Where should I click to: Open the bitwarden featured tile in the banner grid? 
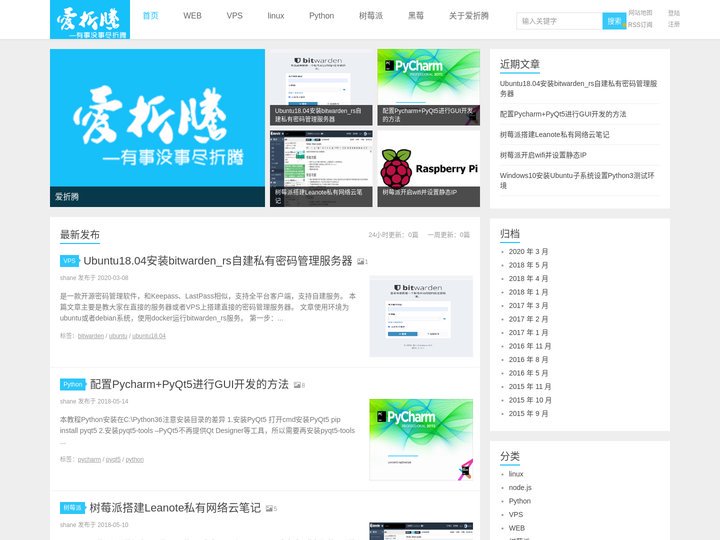(321, 87)
